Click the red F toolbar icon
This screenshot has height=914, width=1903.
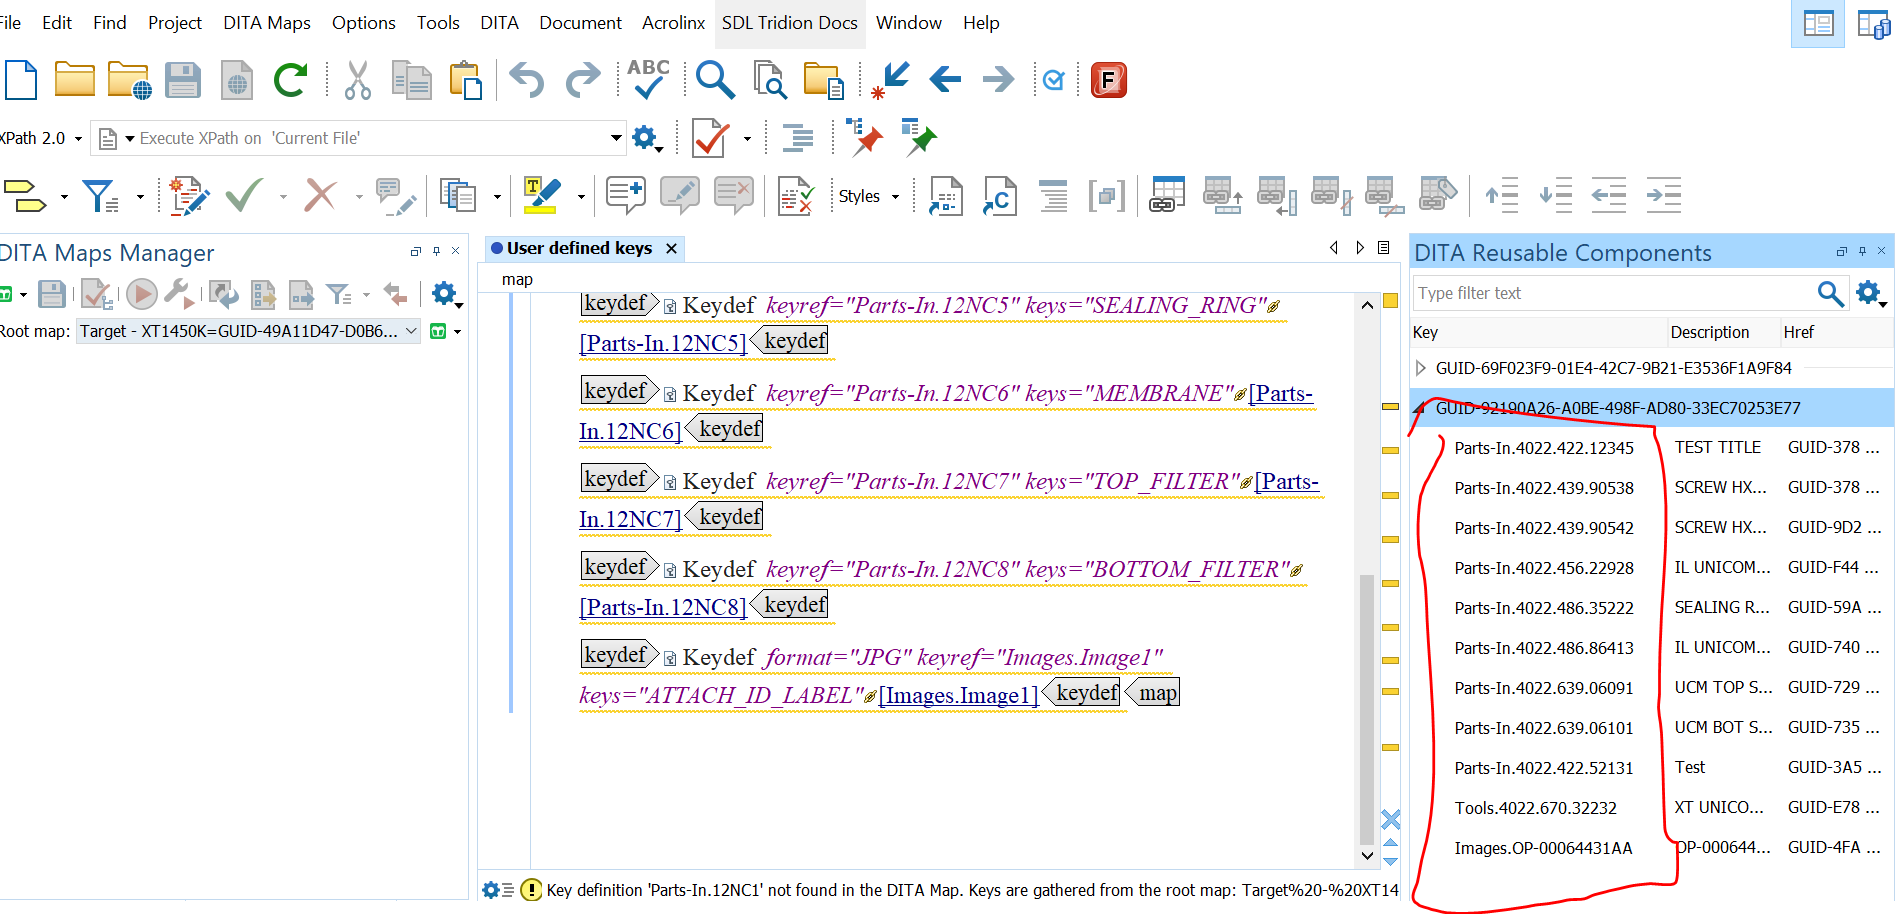click(x=1109, y=80)
